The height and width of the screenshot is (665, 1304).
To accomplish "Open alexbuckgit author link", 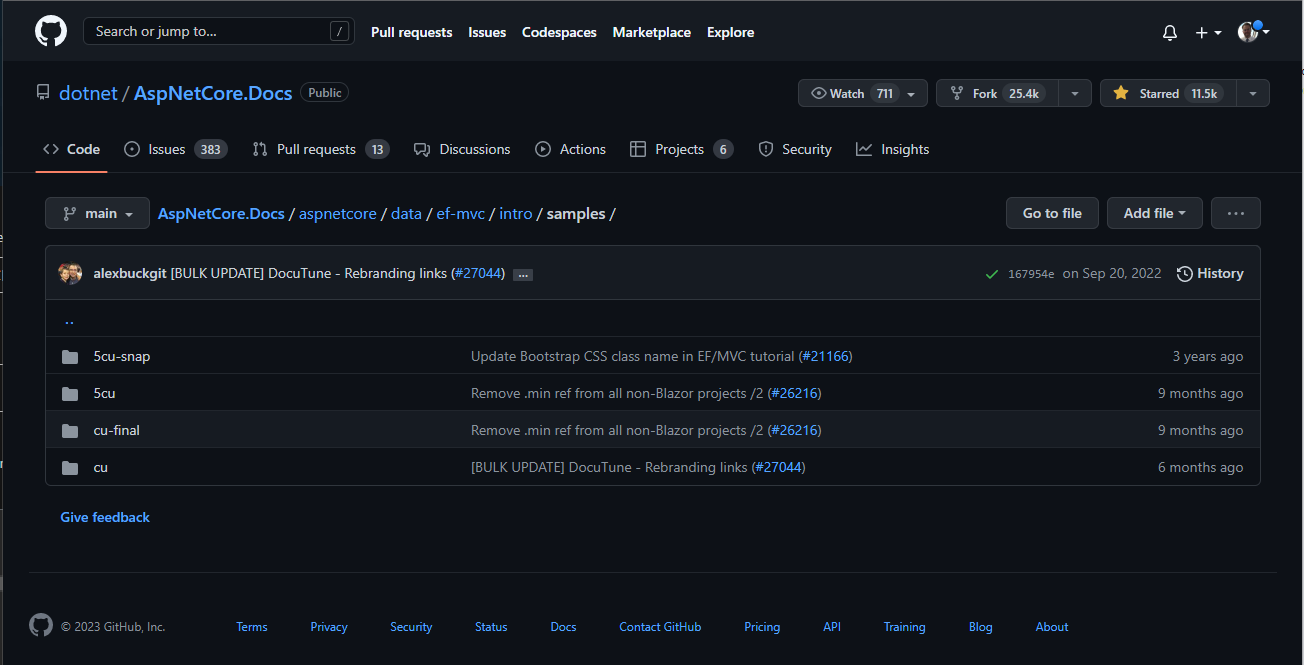I will click(130, 273).
